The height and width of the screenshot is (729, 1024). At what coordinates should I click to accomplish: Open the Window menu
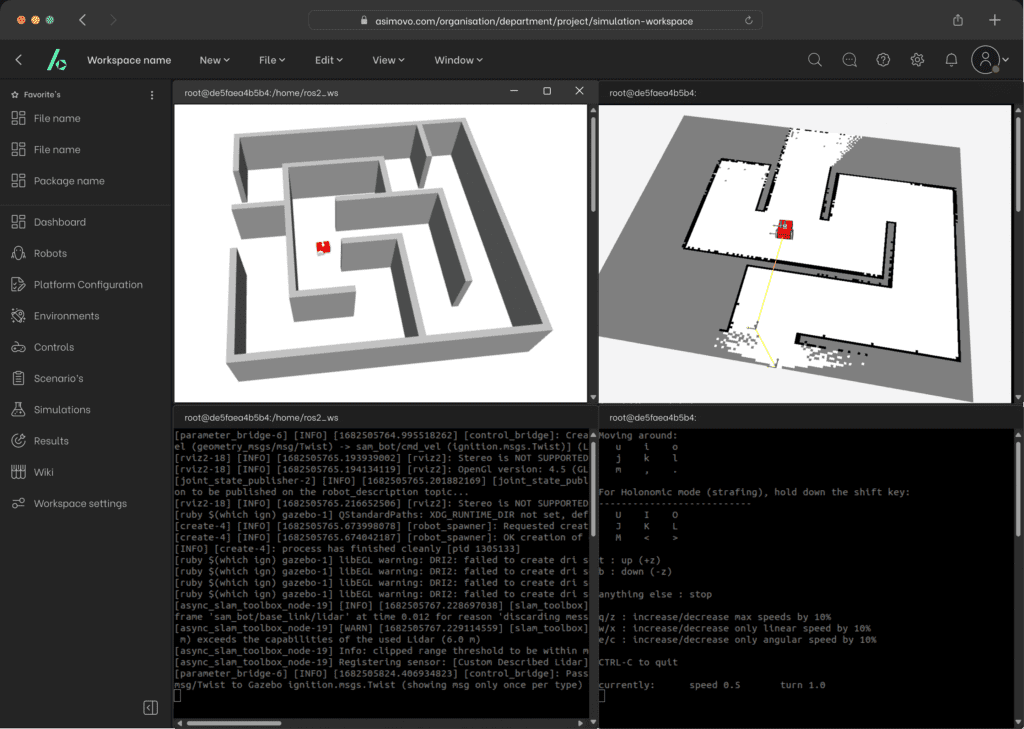(459, 60)
